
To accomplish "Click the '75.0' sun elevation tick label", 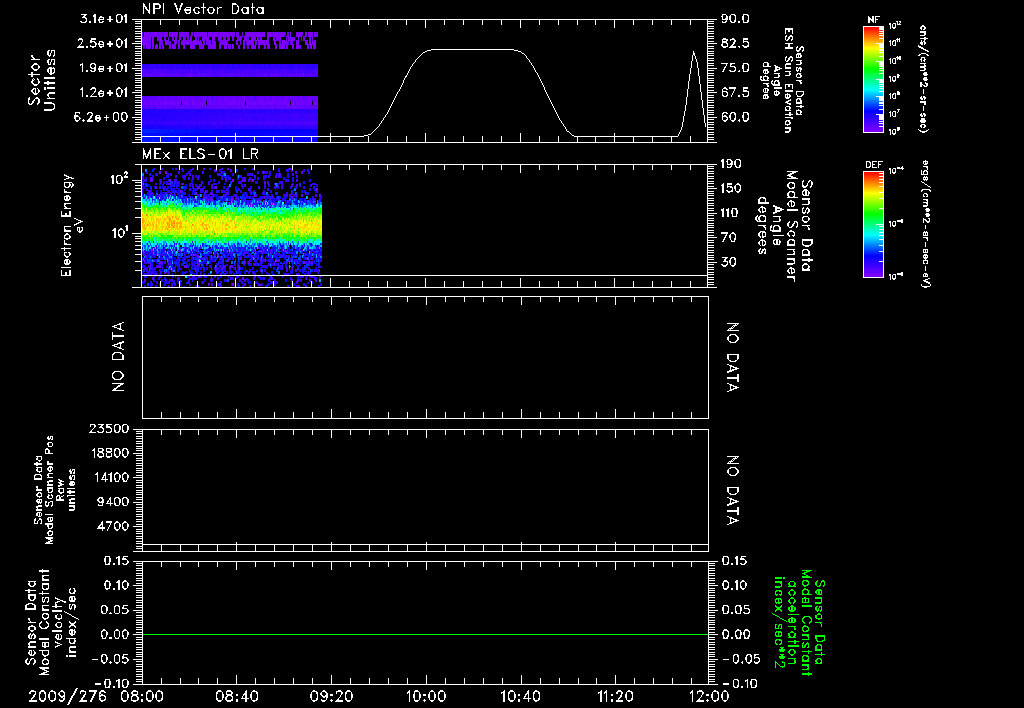I will point(735,68).
